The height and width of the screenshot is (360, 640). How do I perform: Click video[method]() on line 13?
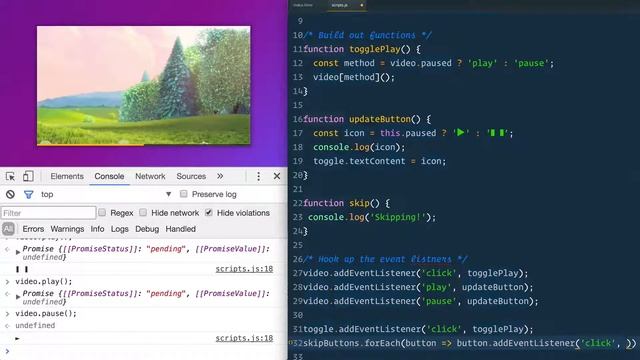[354, 77]
